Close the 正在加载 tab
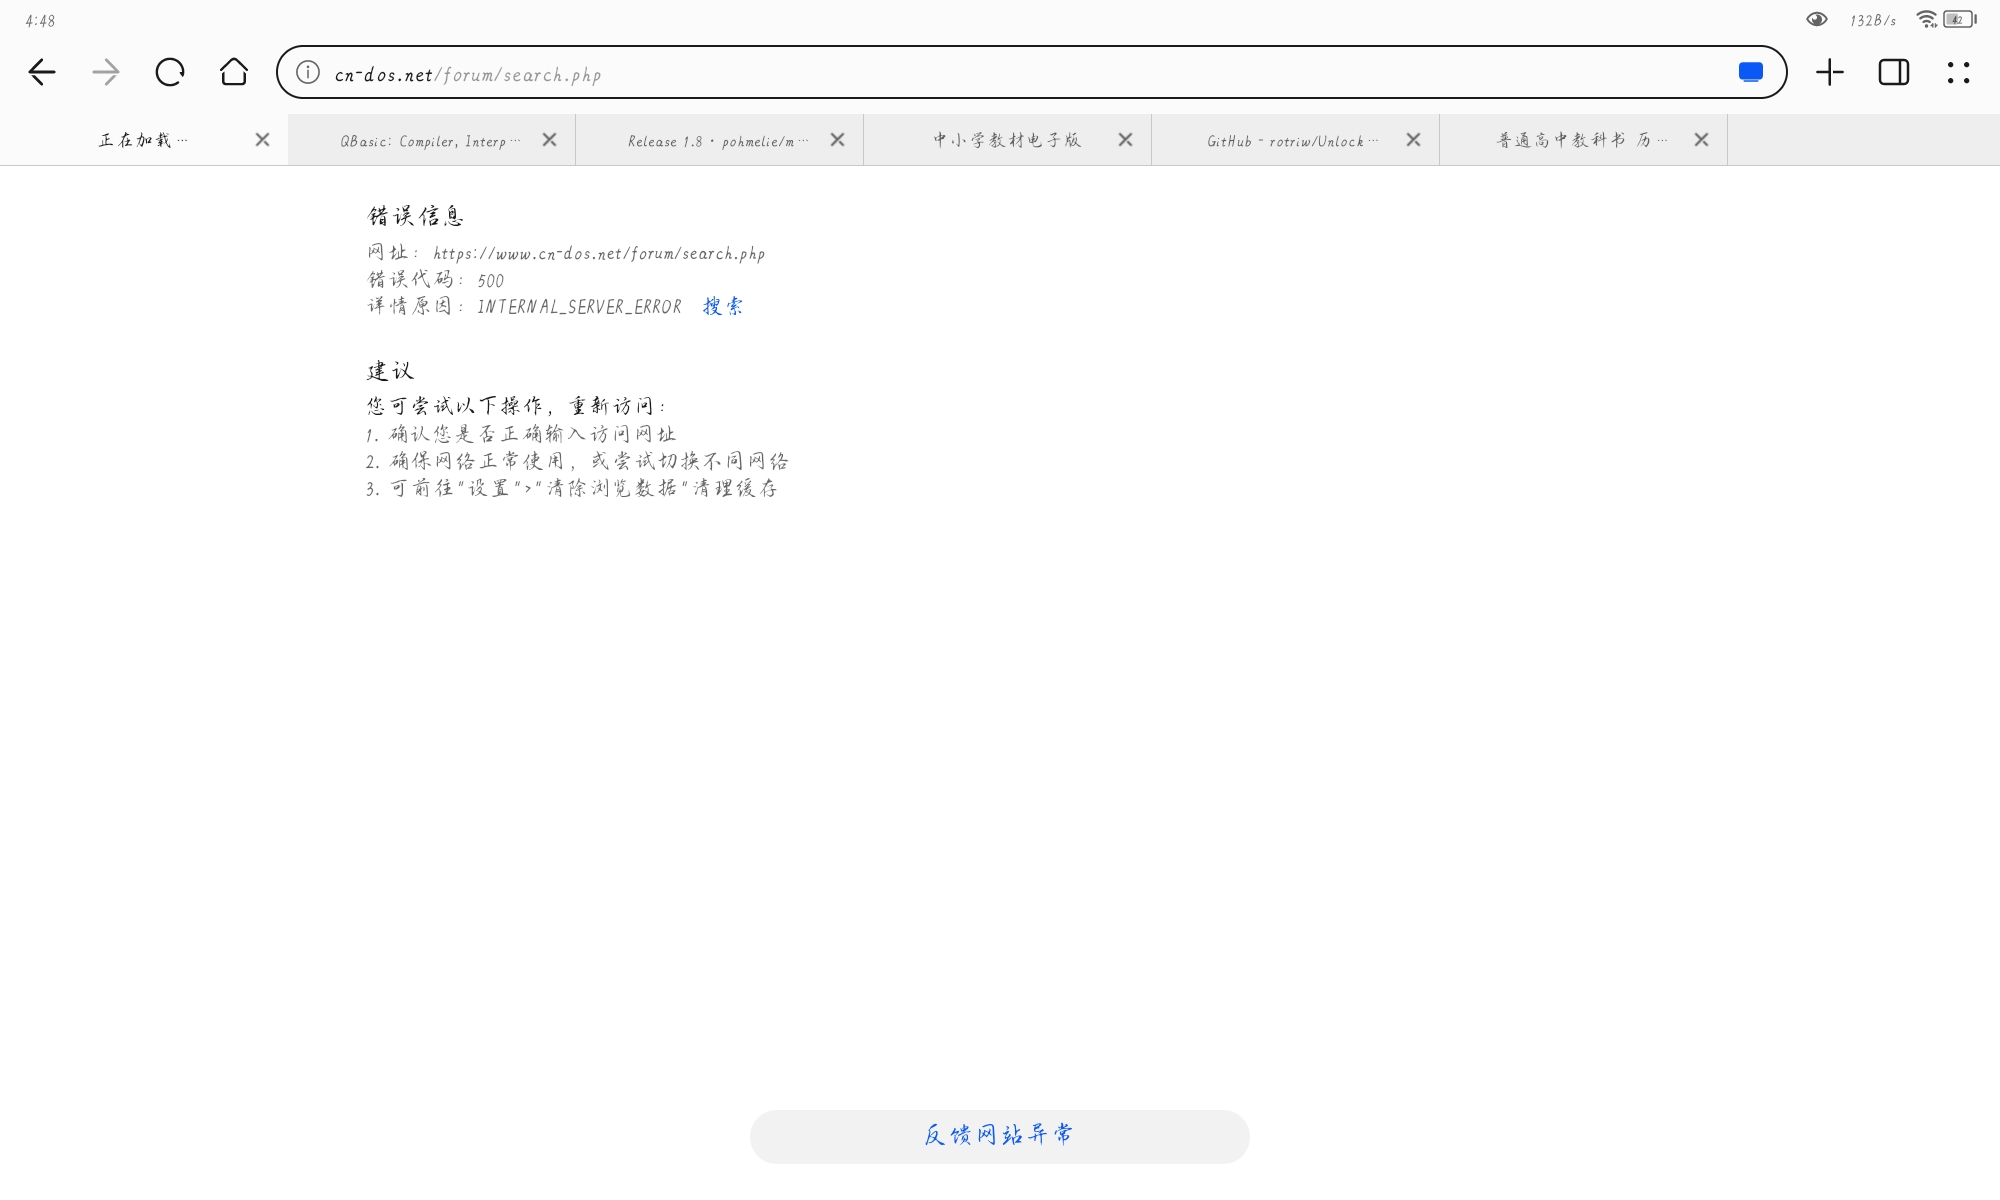Image resolution: width=2000 pixels, height=1200 pixels. [x=262, y=140]
